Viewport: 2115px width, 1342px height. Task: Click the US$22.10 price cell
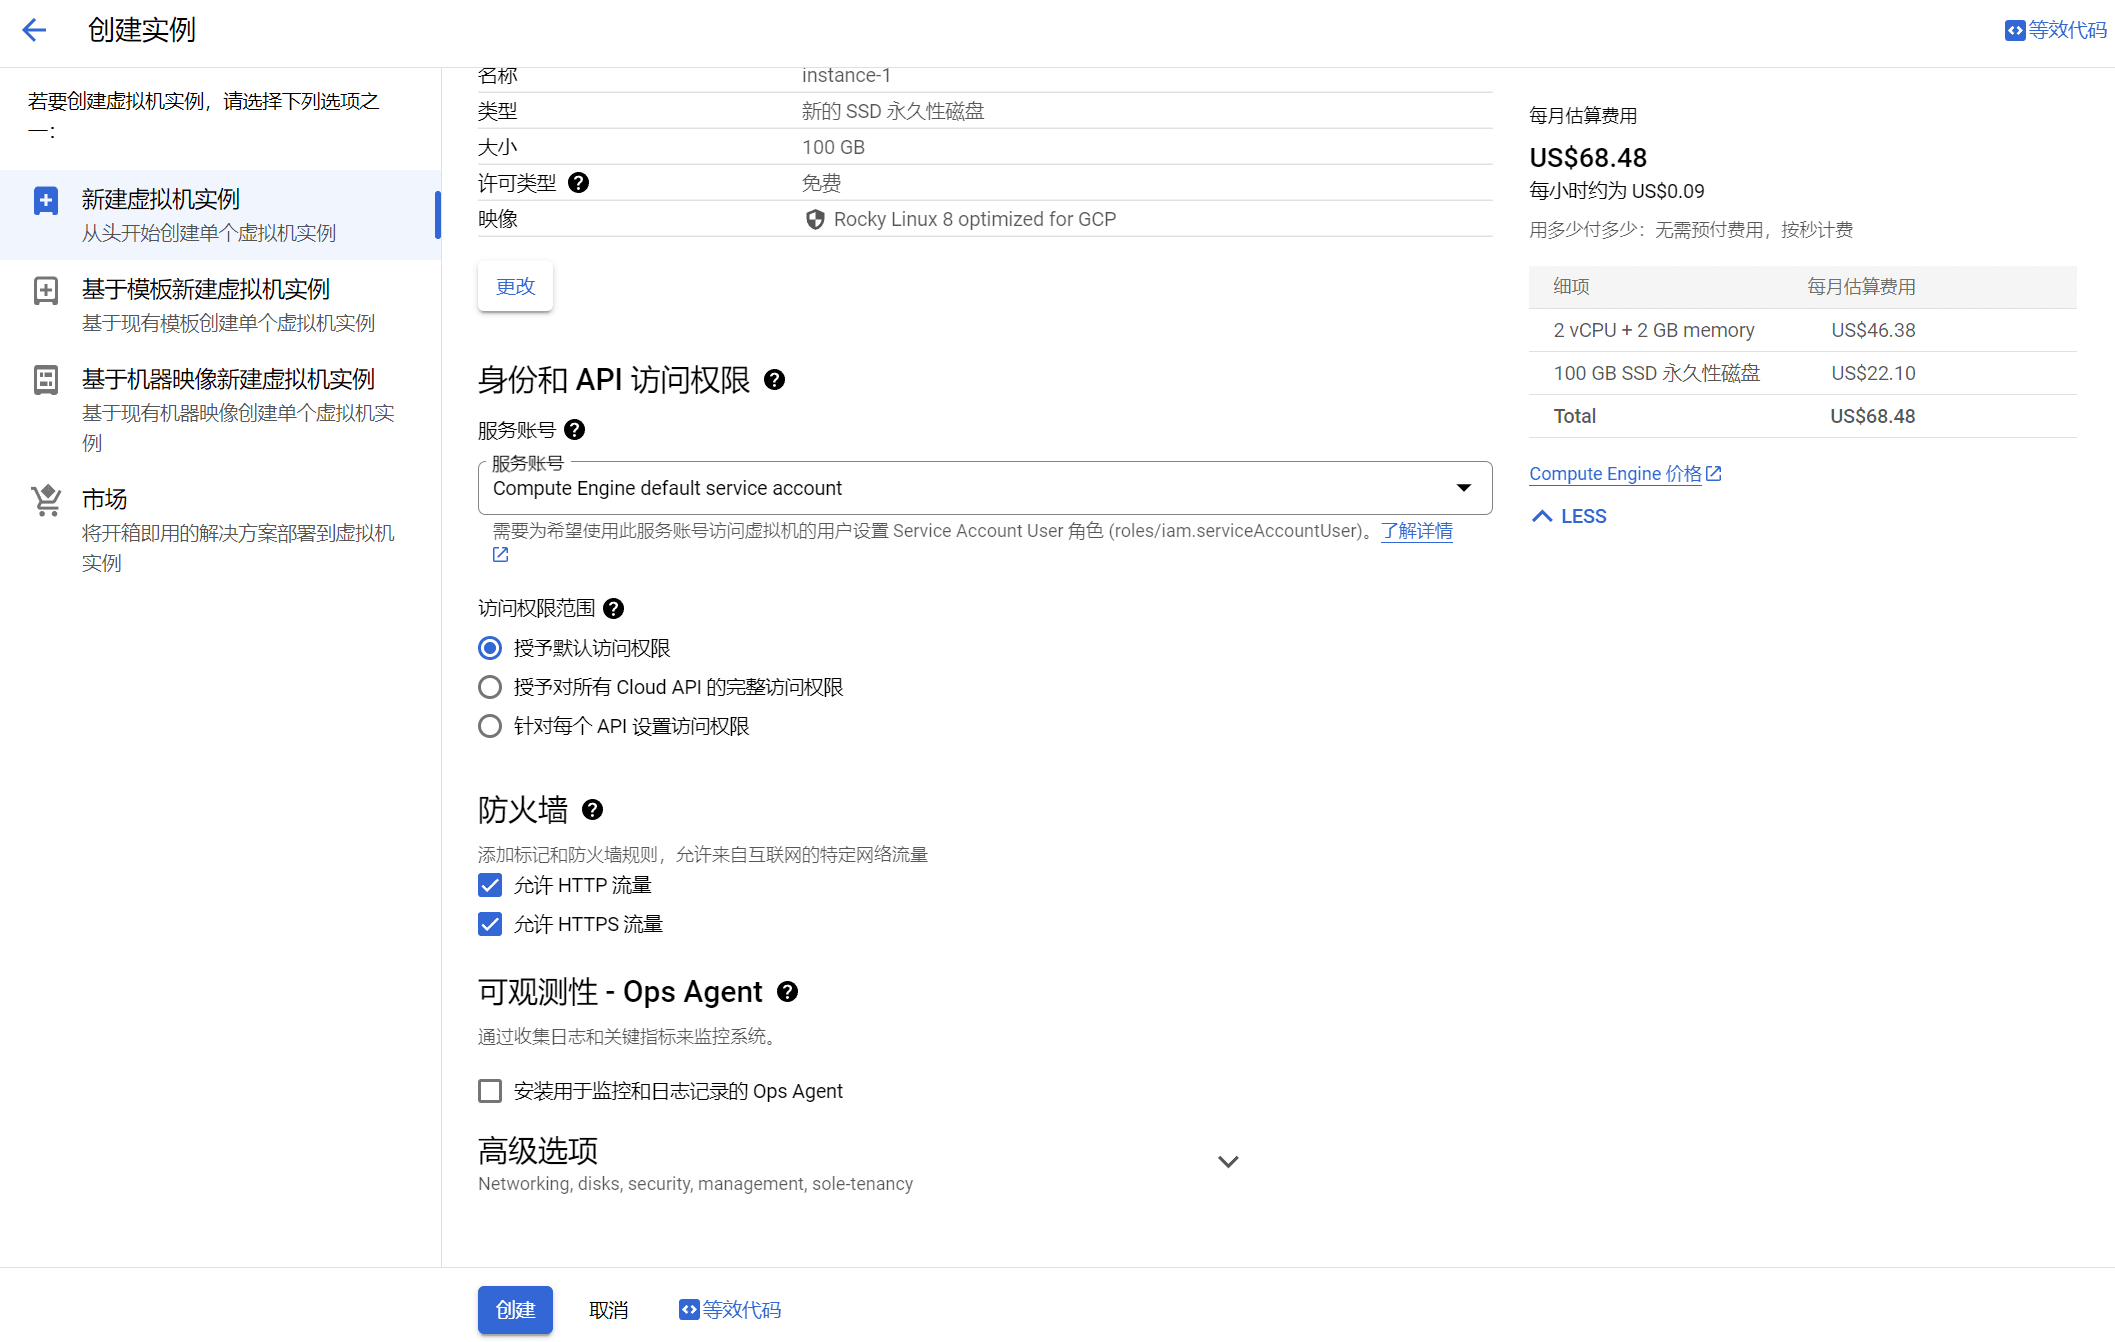1873,373
